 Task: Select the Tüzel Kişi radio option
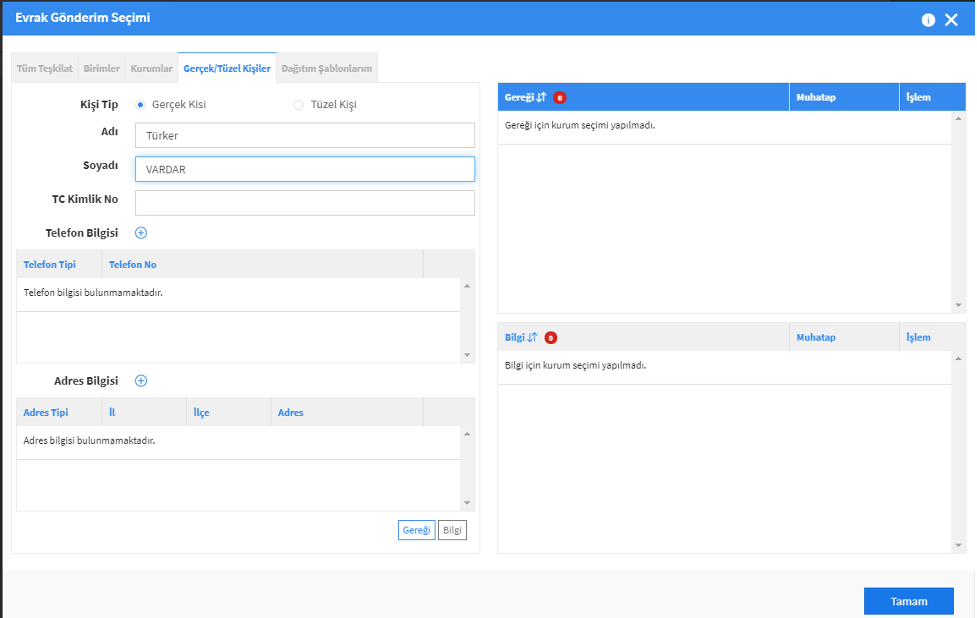tap(298, 105)
